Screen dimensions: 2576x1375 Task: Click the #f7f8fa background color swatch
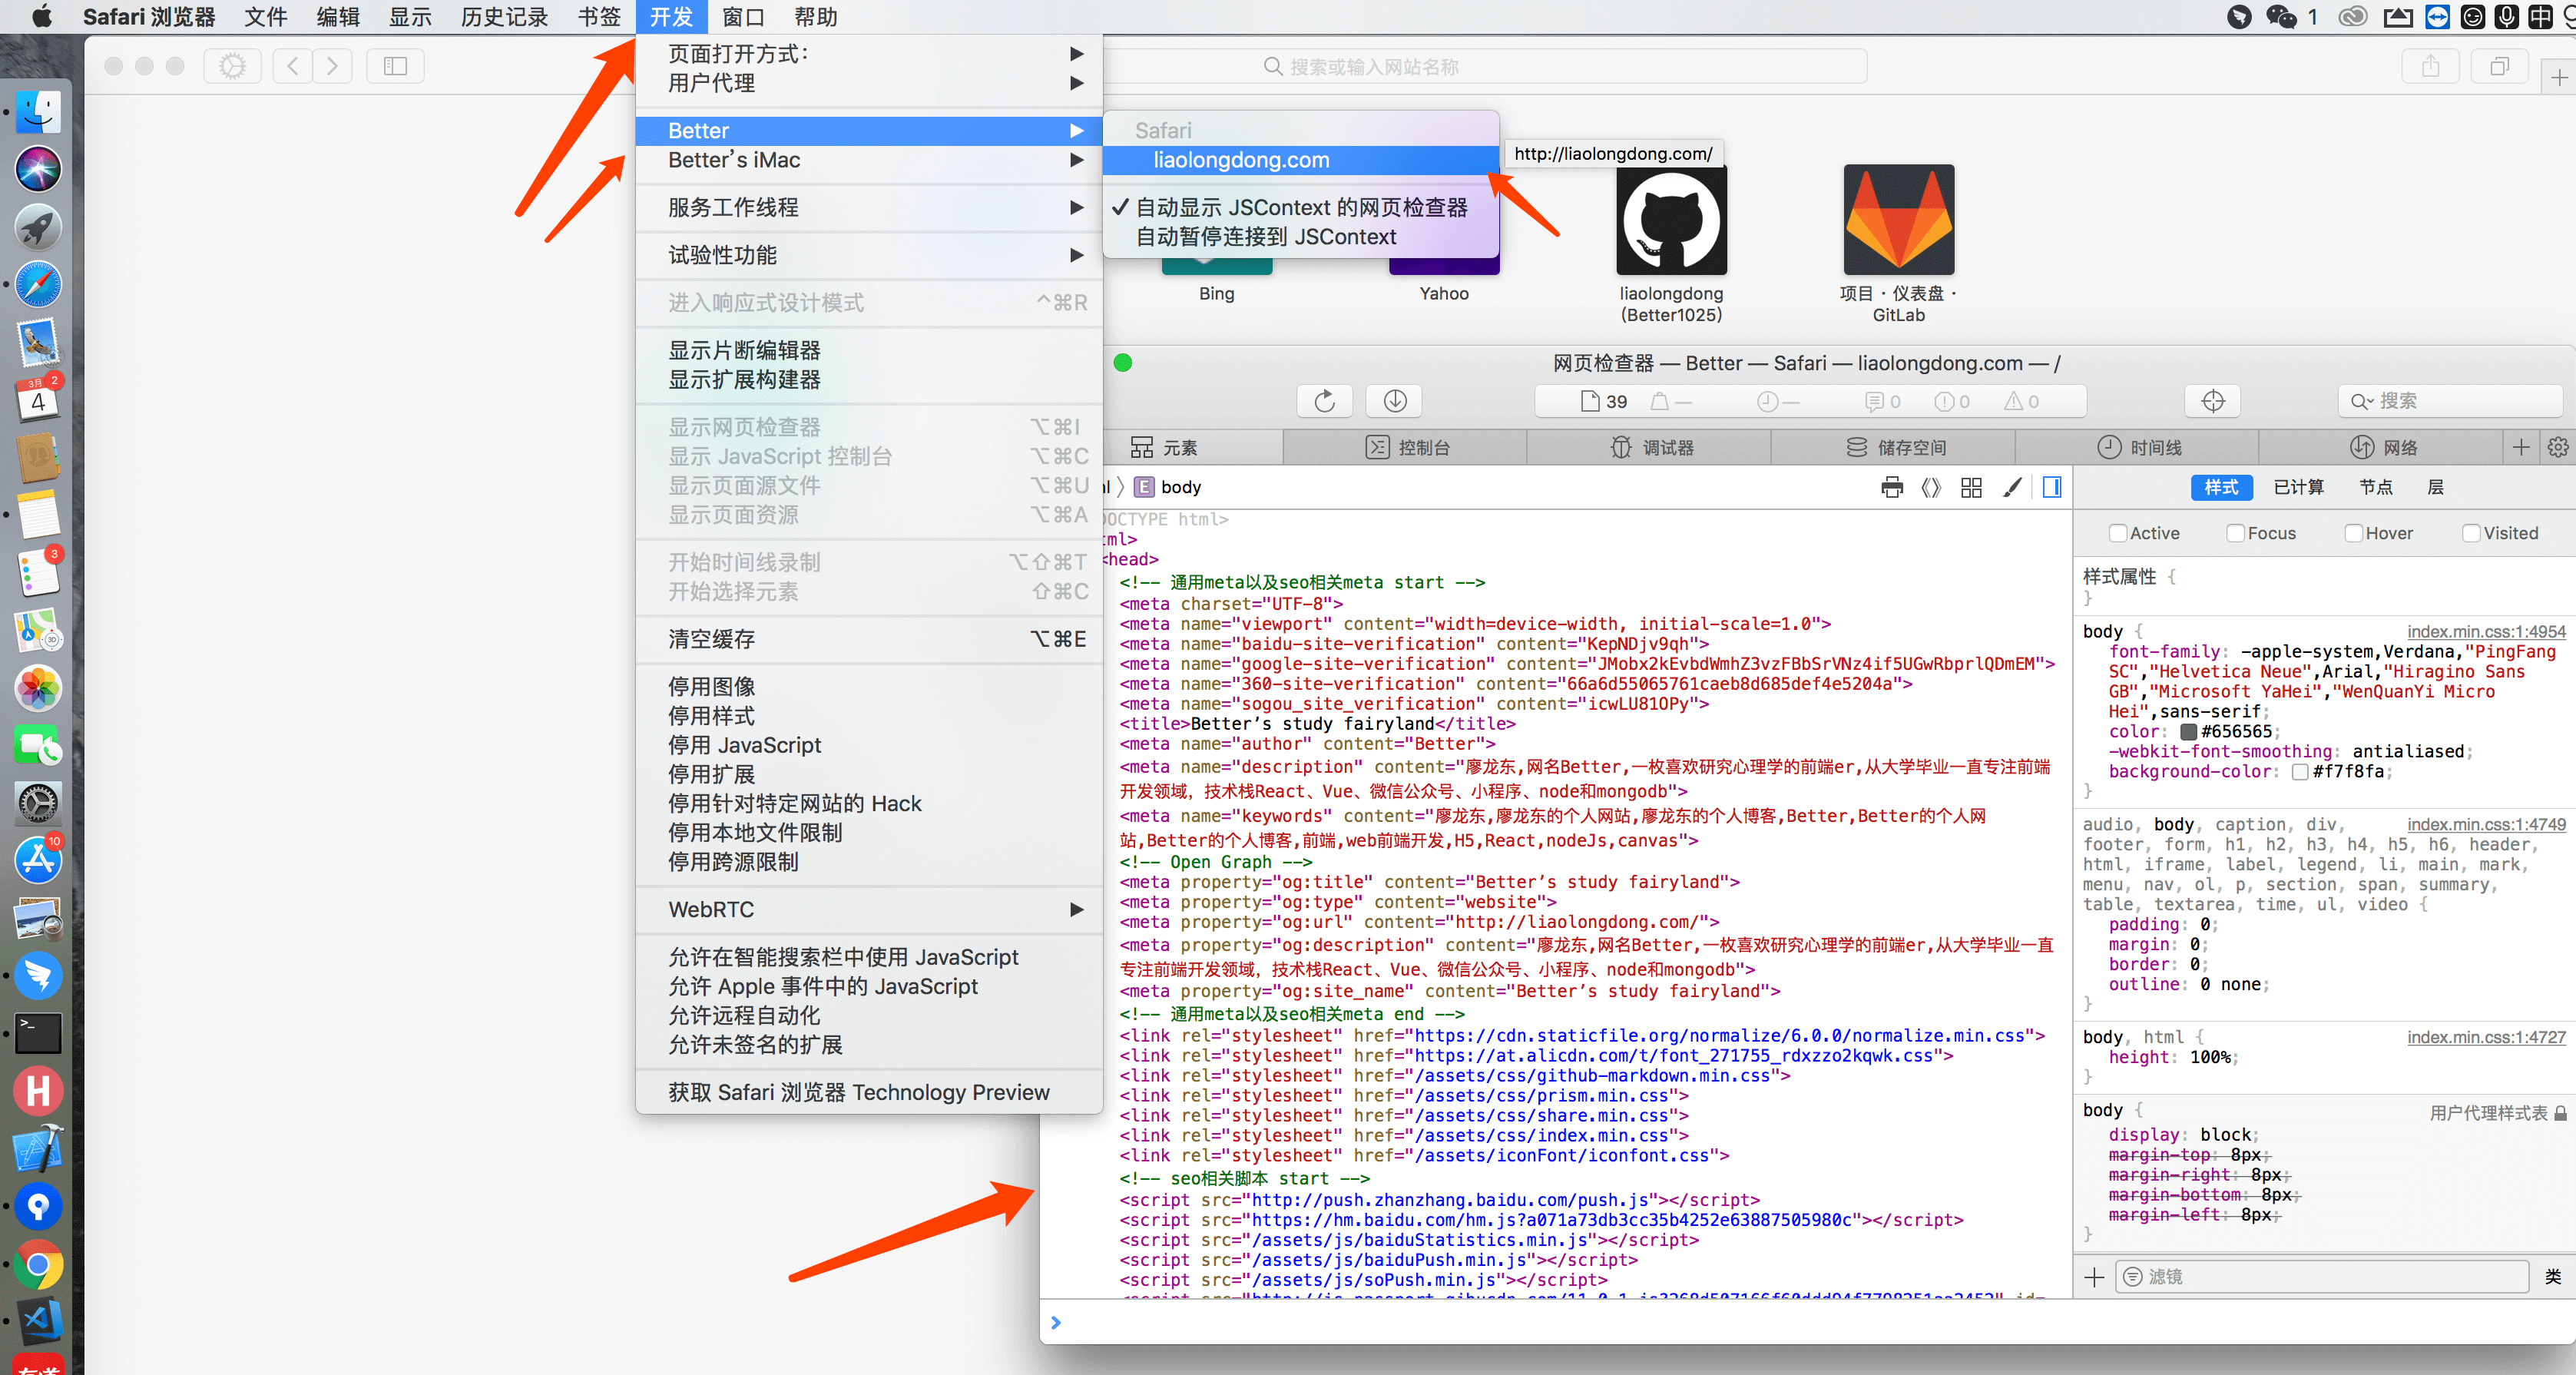2300,772
